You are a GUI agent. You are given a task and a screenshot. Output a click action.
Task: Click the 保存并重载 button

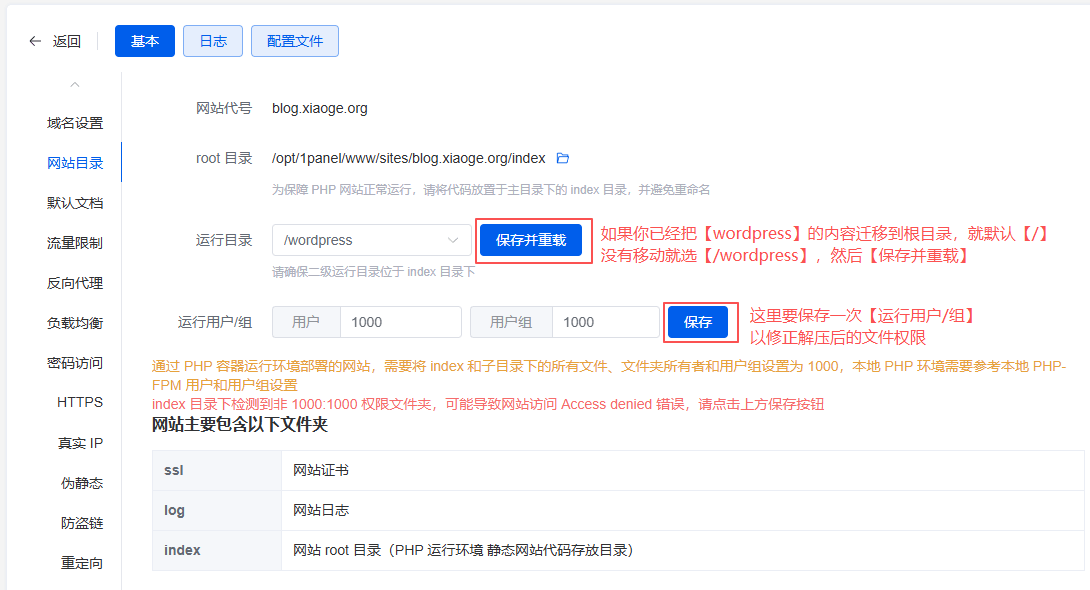[x=531, y=240]
